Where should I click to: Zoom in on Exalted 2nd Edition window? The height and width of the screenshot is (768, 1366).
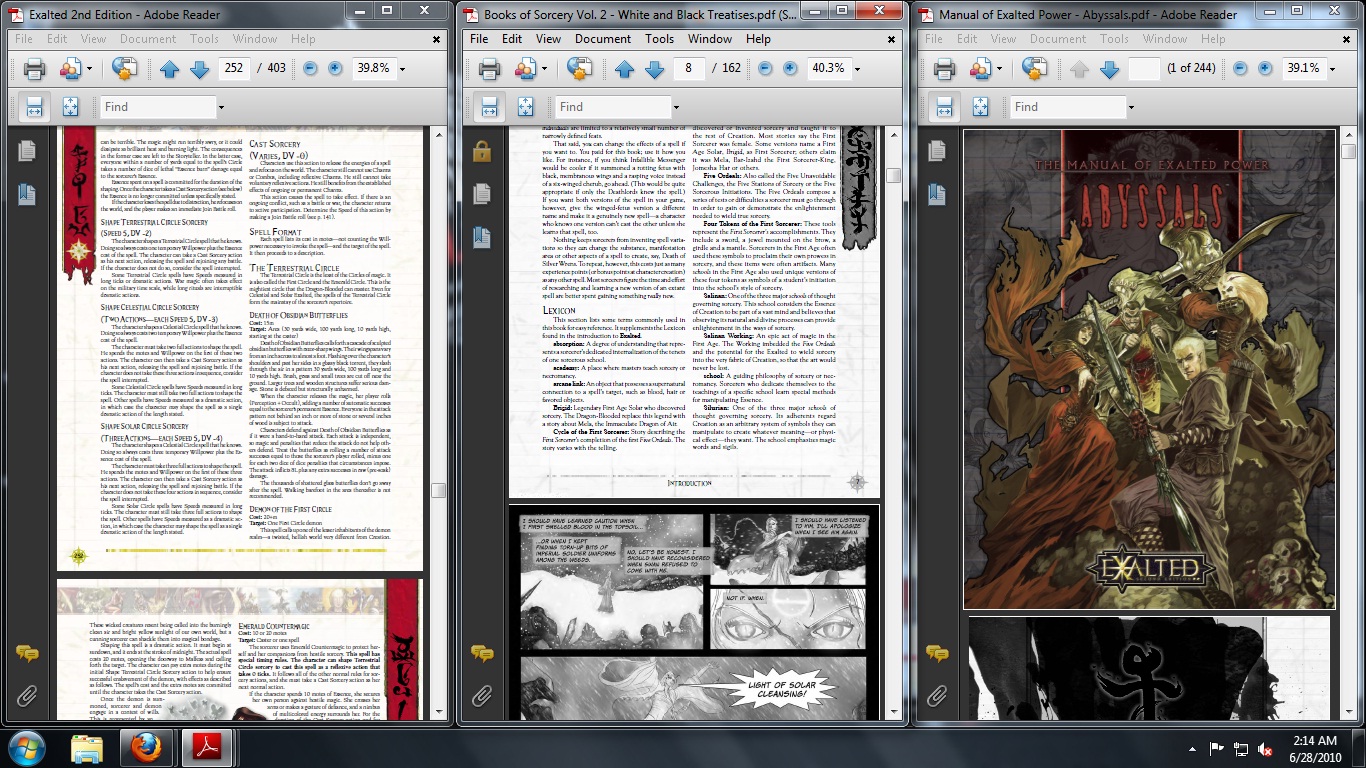click(335, 68)
